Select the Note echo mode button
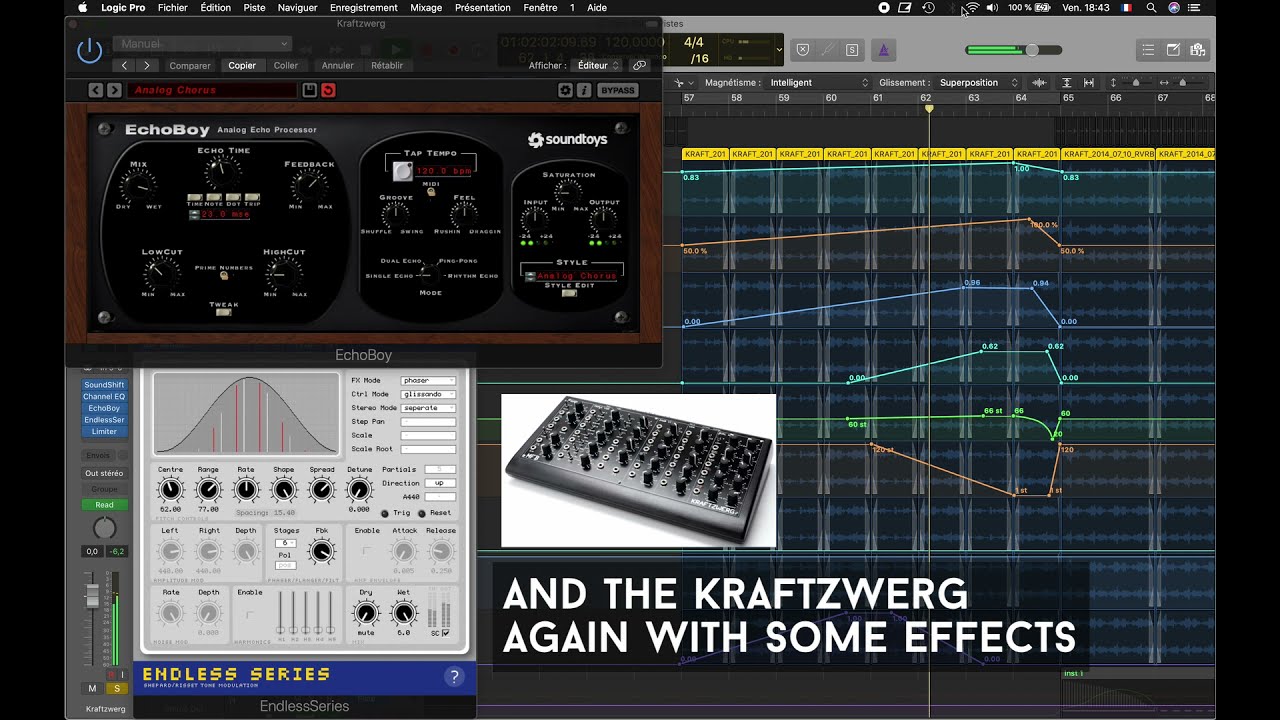Viewport: 1280px width, 720px height. tap(214, 198)
